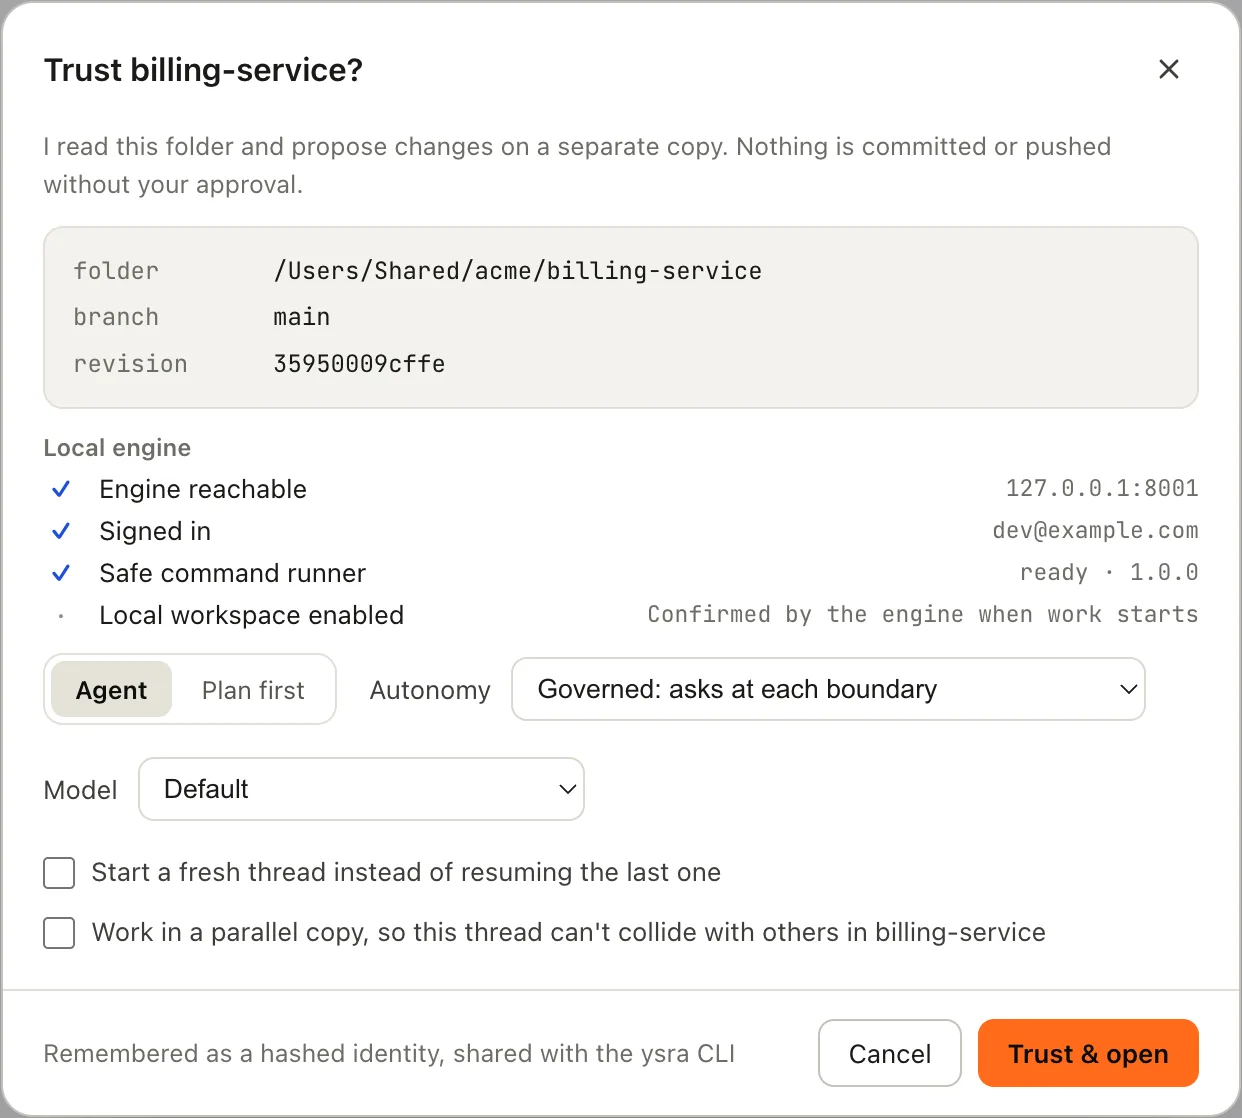Click the Safe command runner checkmark
The height and width of the screenshot is (1118, 1242).
[x=61, y=573]
